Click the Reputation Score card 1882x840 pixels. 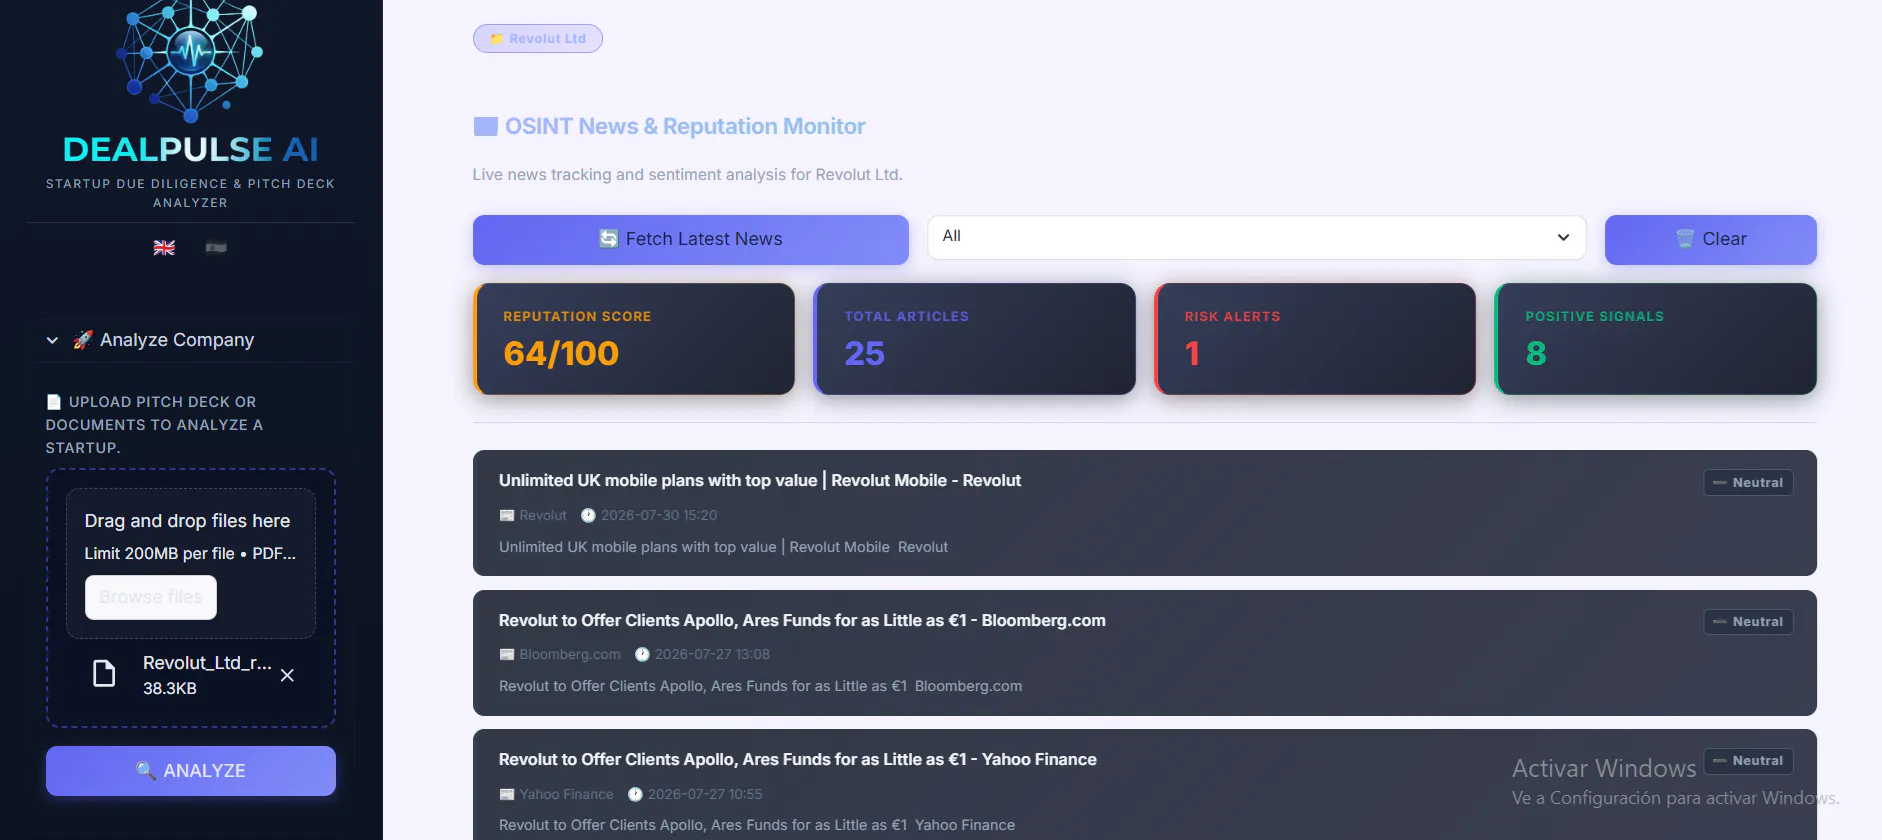634,339
